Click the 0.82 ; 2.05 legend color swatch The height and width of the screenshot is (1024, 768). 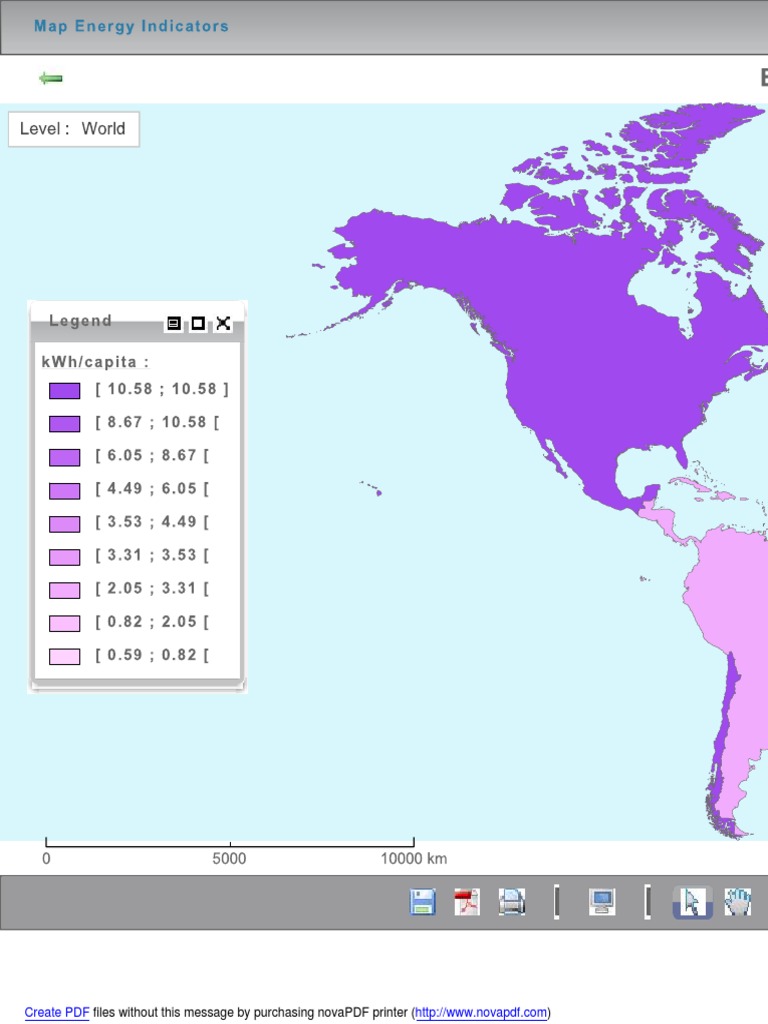click(65, 624)
